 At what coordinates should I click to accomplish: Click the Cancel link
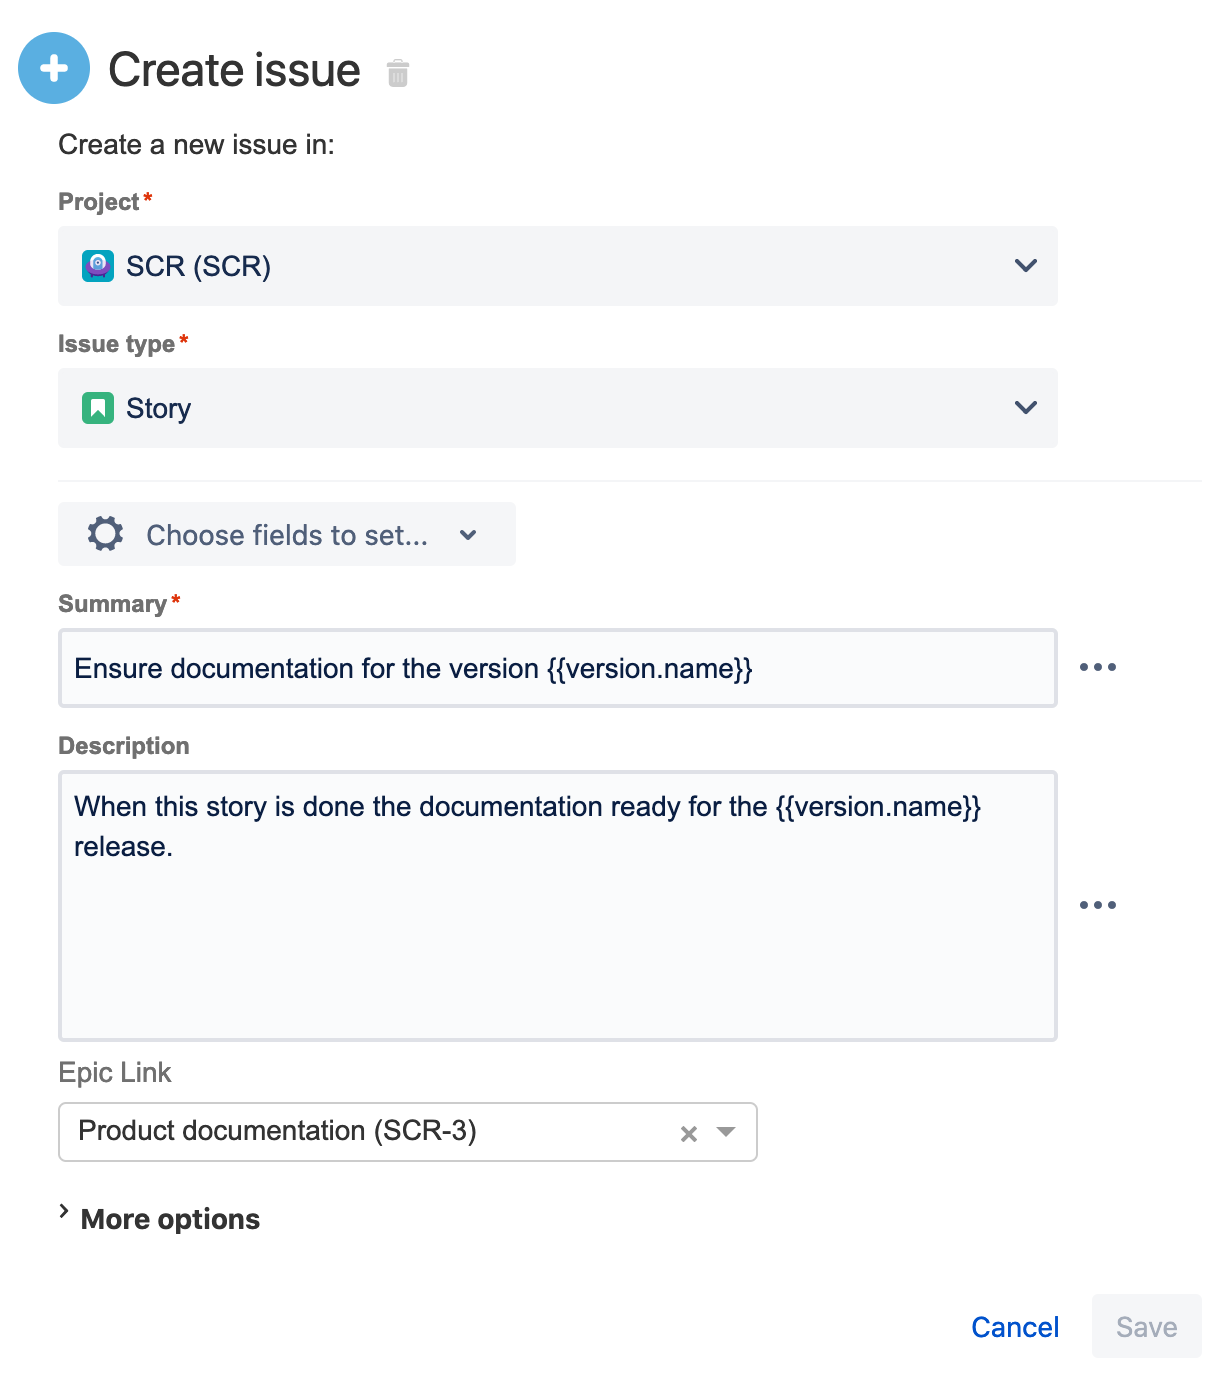pos(1015,1327)
